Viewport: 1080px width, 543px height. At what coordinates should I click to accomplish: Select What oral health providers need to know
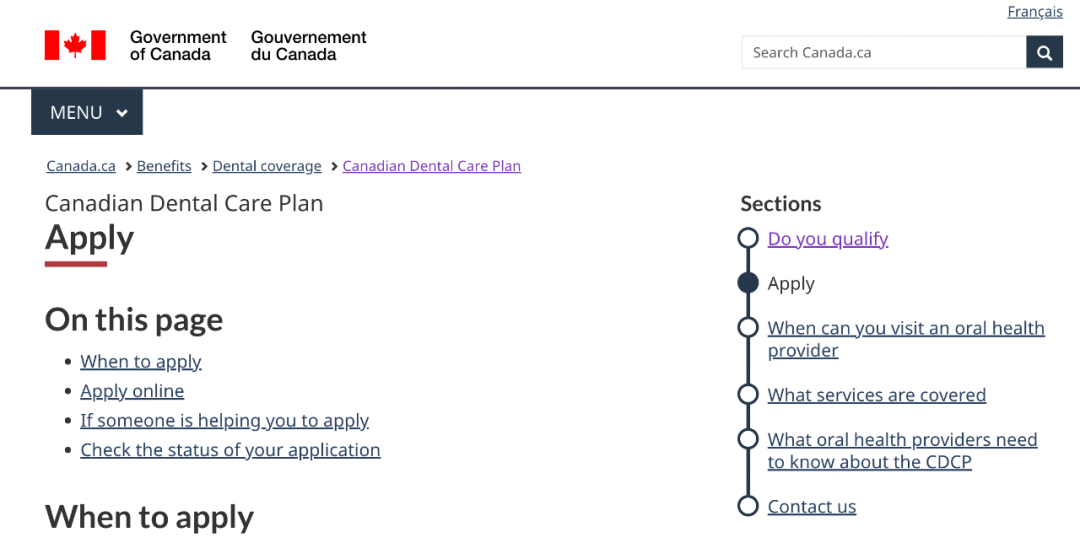coord(902,451)
